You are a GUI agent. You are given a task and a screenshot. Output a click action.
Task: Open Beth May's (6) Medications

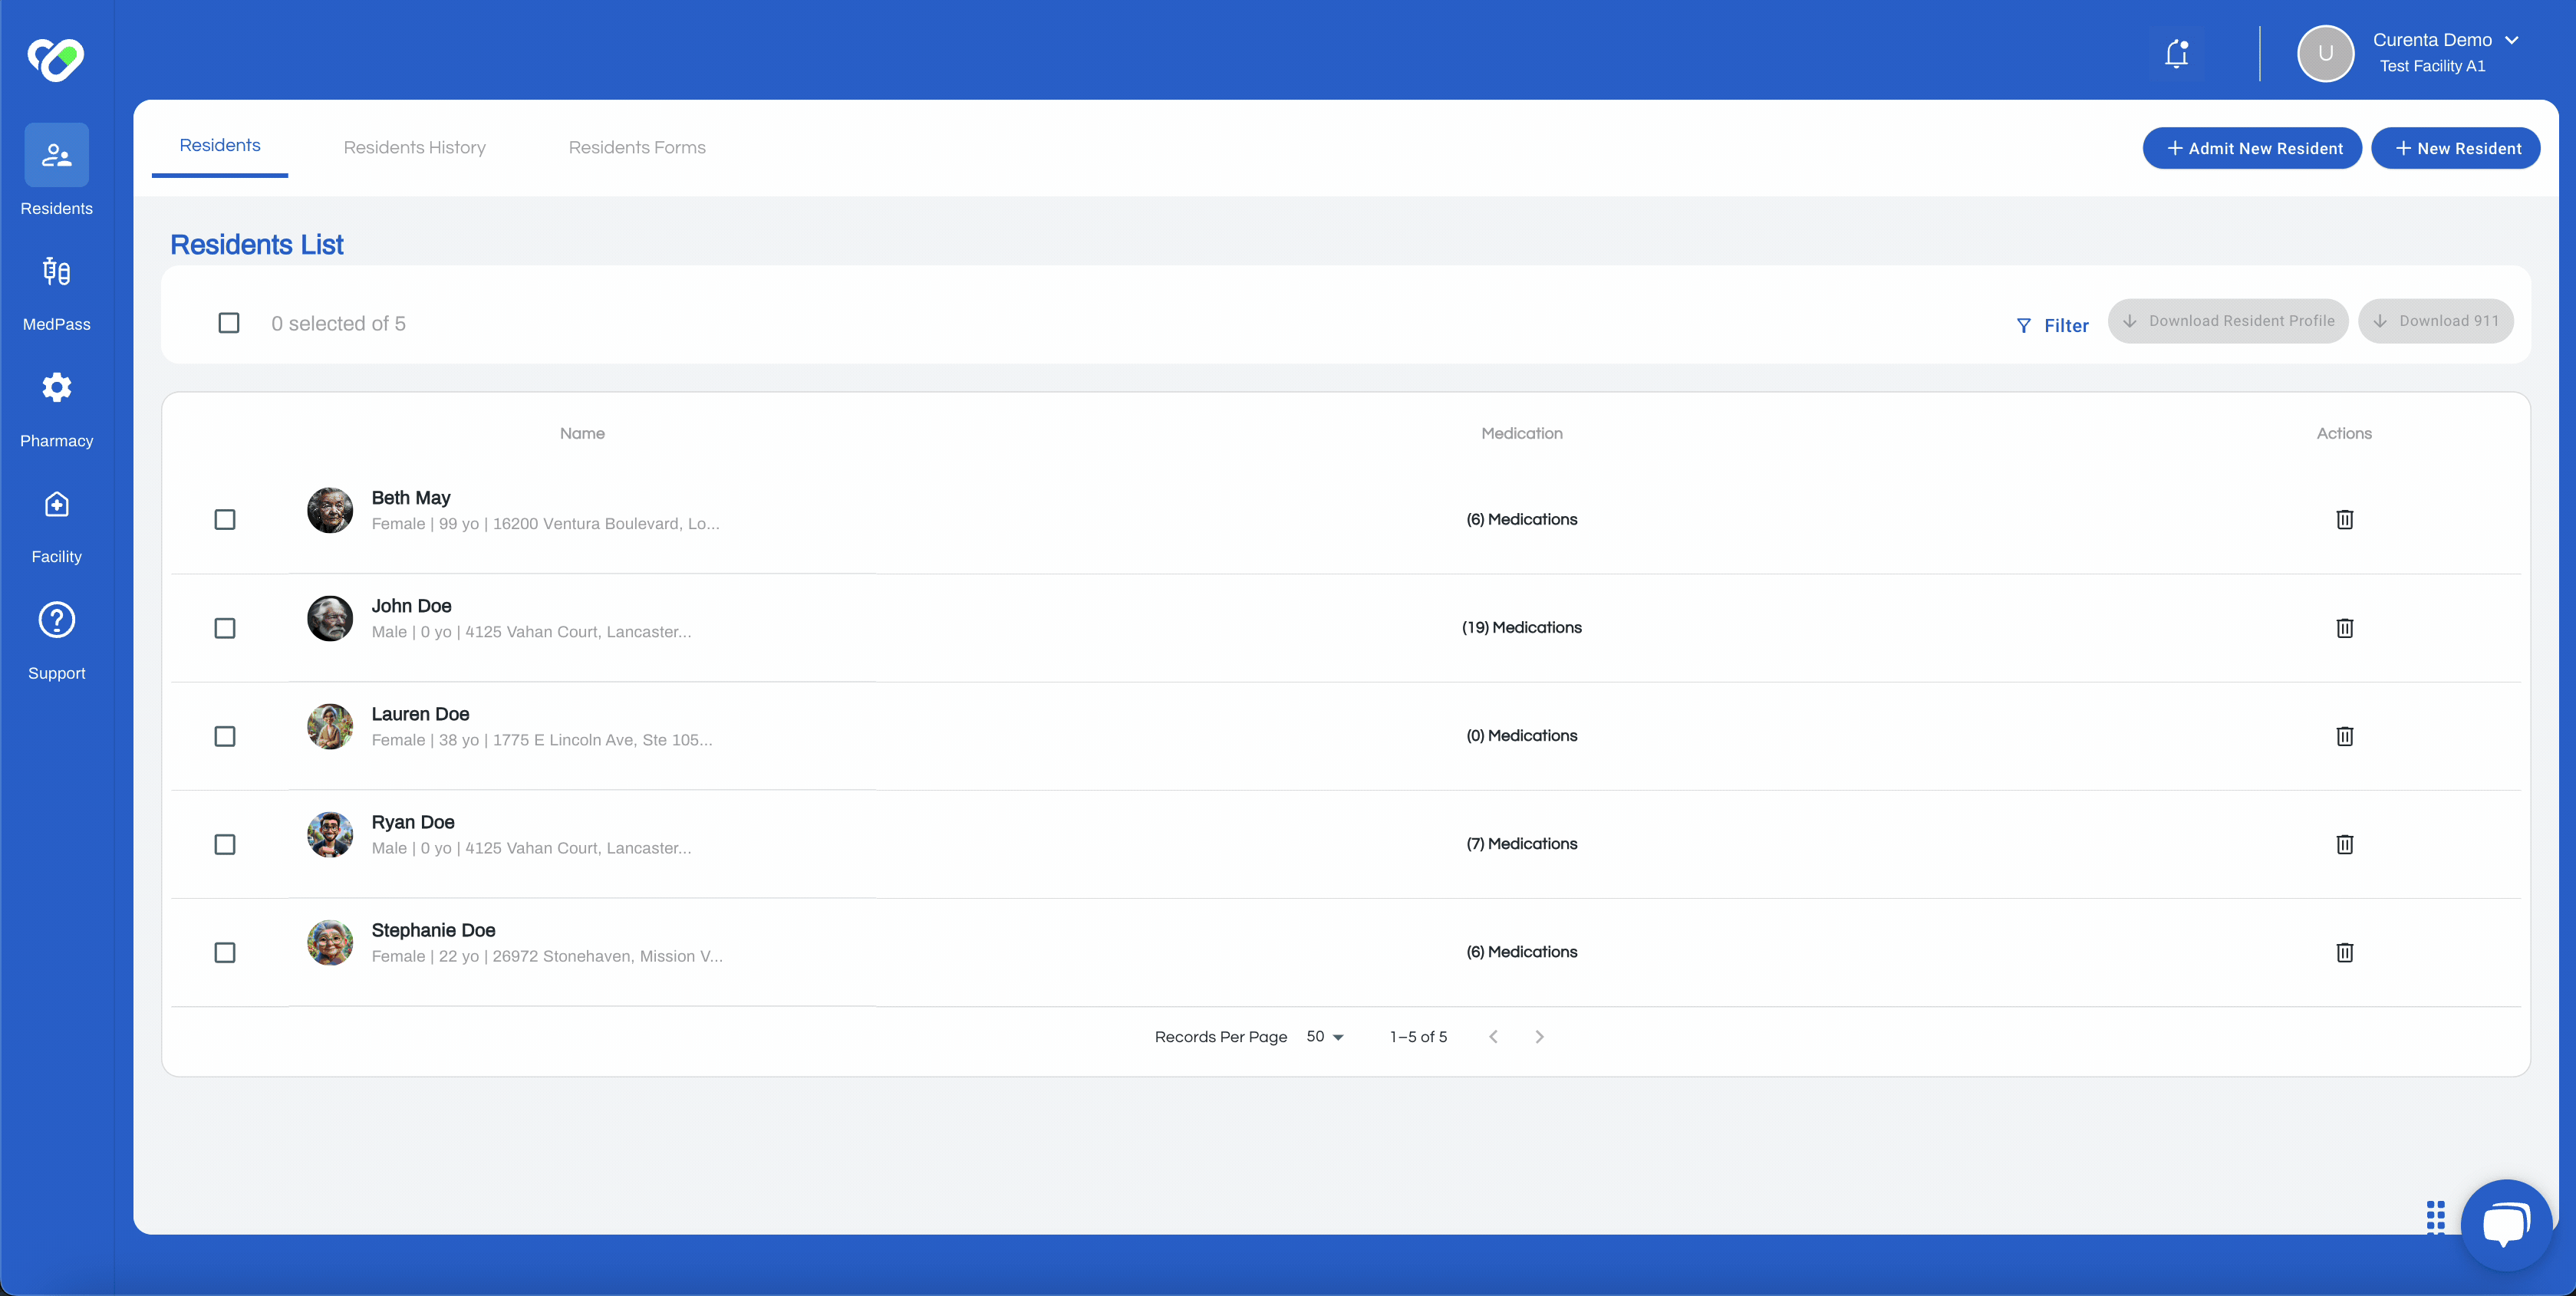pos(1521,519)
